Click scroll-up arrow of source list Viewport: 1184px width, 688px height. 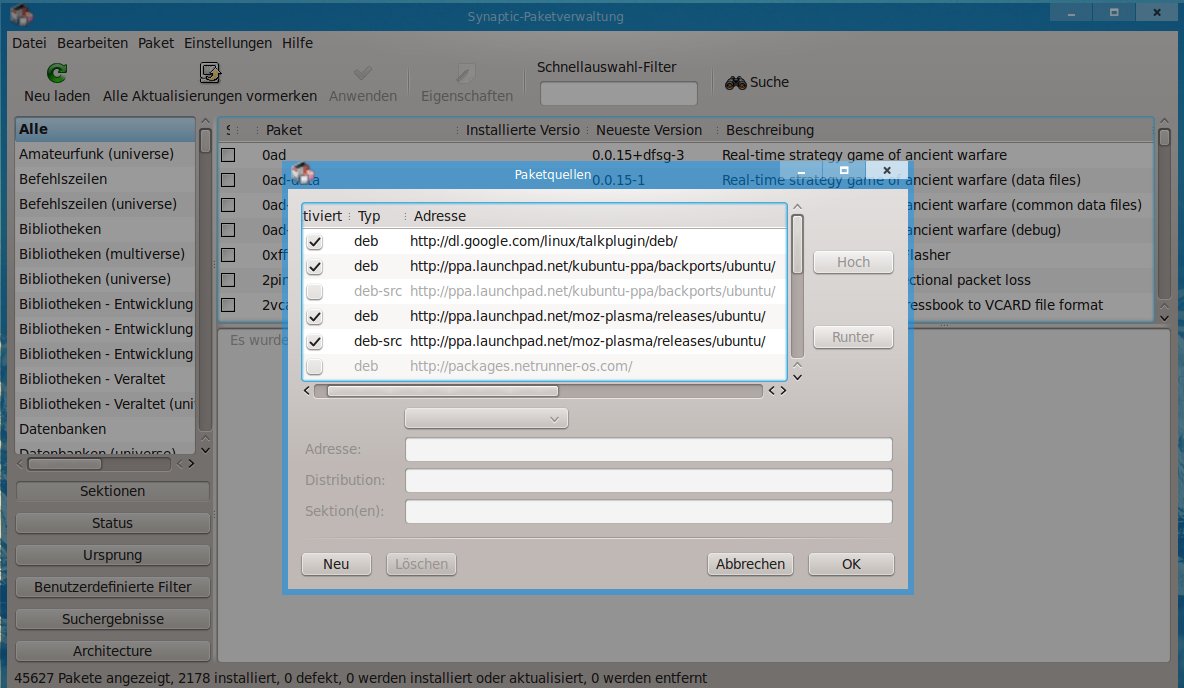point(797,207)
